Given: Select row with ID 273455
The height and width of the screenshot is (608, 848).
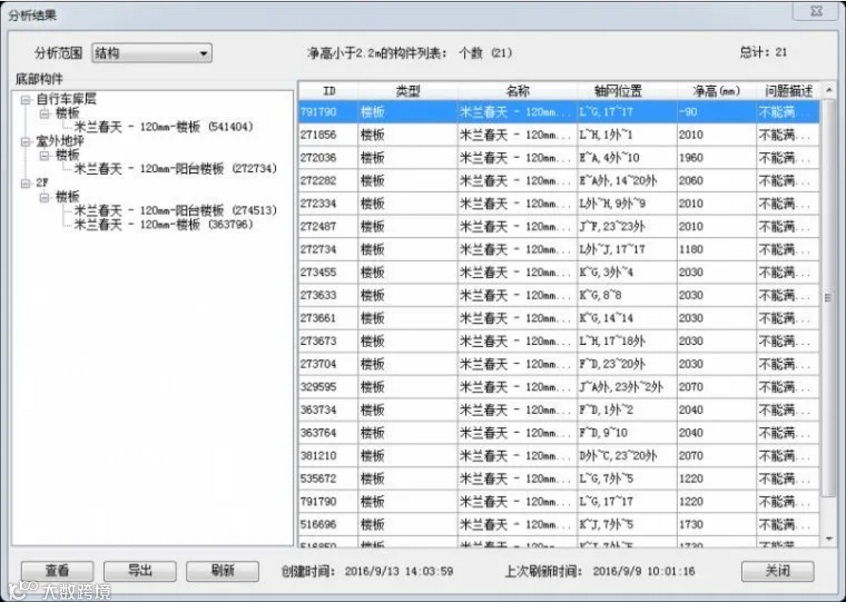Looking at the screenshot, I should click(x=559, y=272).
